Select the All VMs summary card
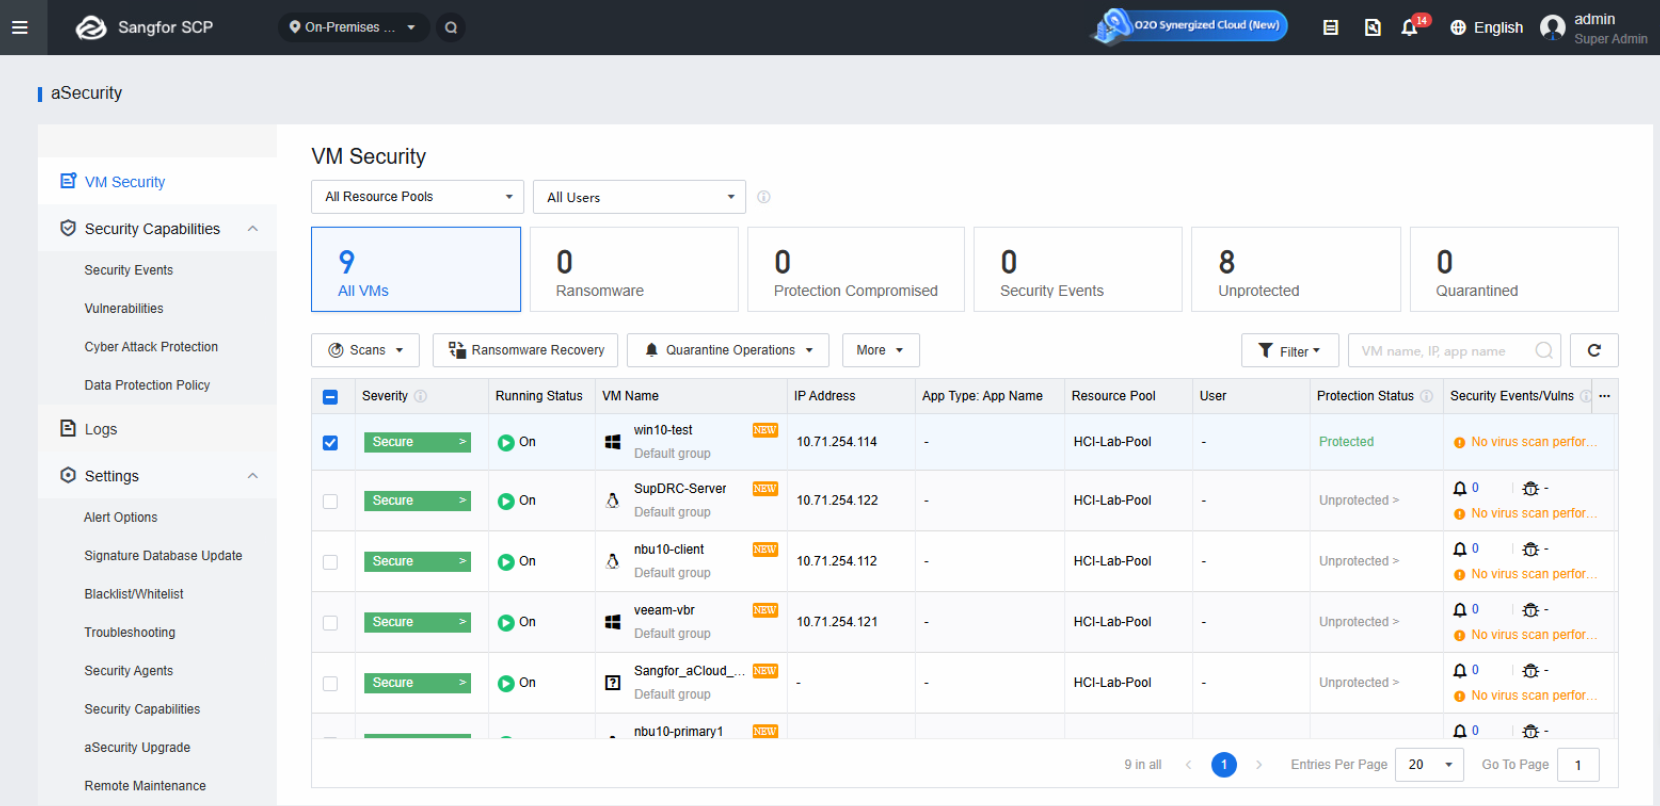The width and height of the screenshot is (1660, 806). (416, 269)
